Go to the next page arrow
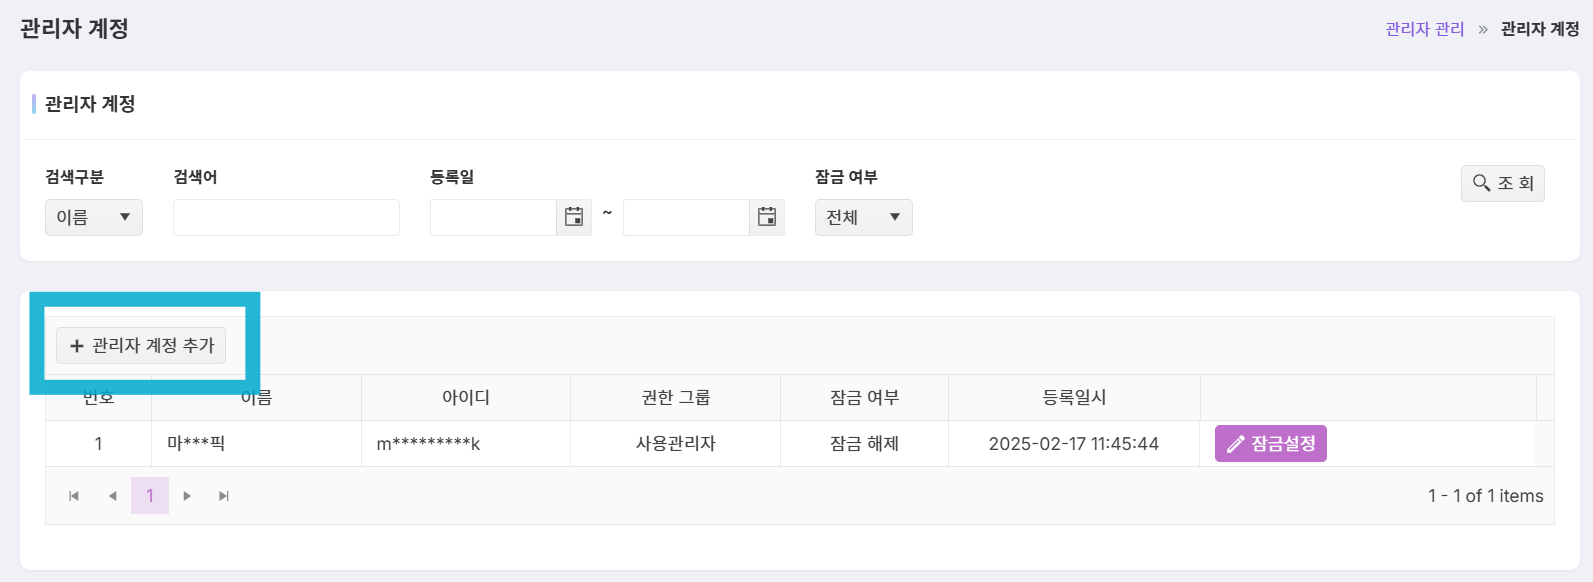 187,496
